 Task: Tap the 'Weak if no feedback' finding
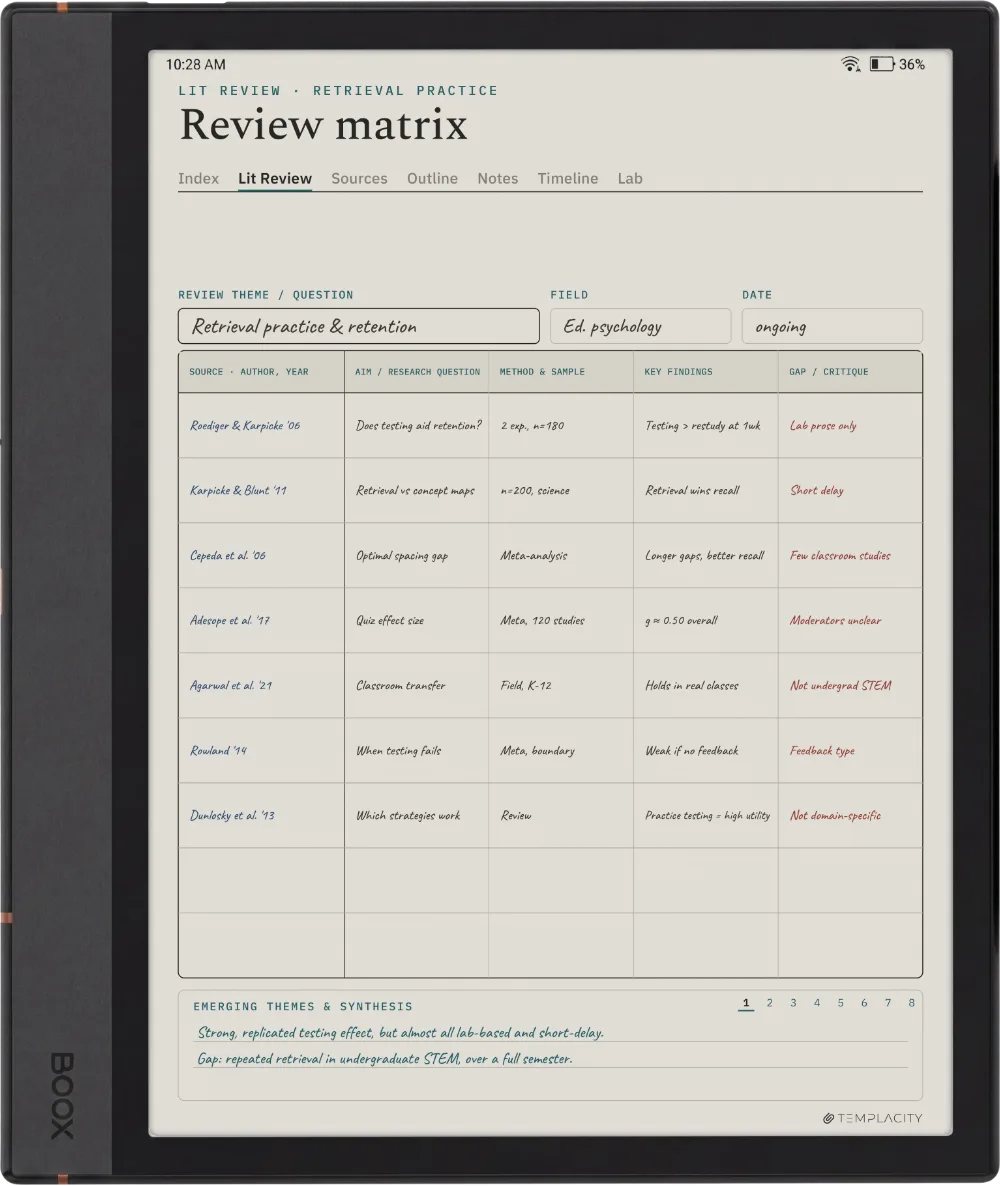(x=706, y=750)
